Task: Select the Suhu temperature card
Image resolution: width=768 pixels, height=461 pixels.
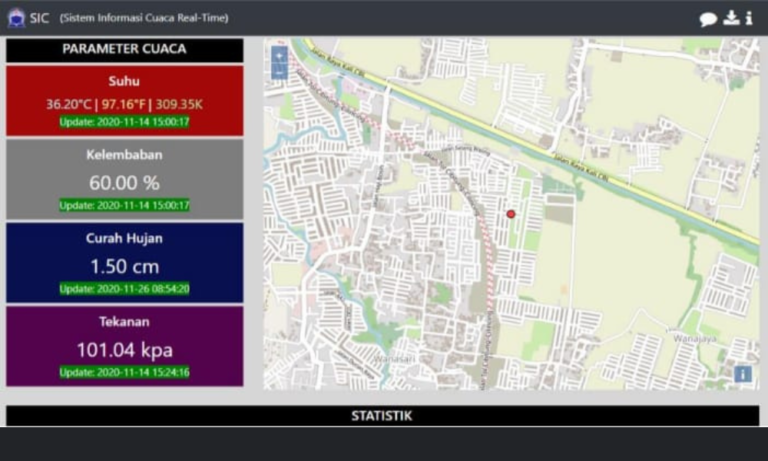Action: (124, 100)
